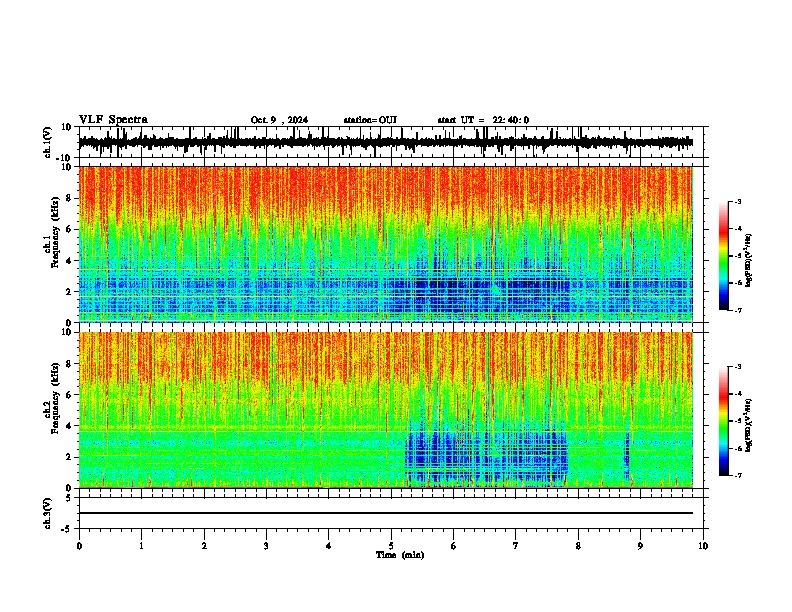Click the log(PSD) label beside ch.1 color bar
Screen dimensions: 792x612
[x=748, y=260]
